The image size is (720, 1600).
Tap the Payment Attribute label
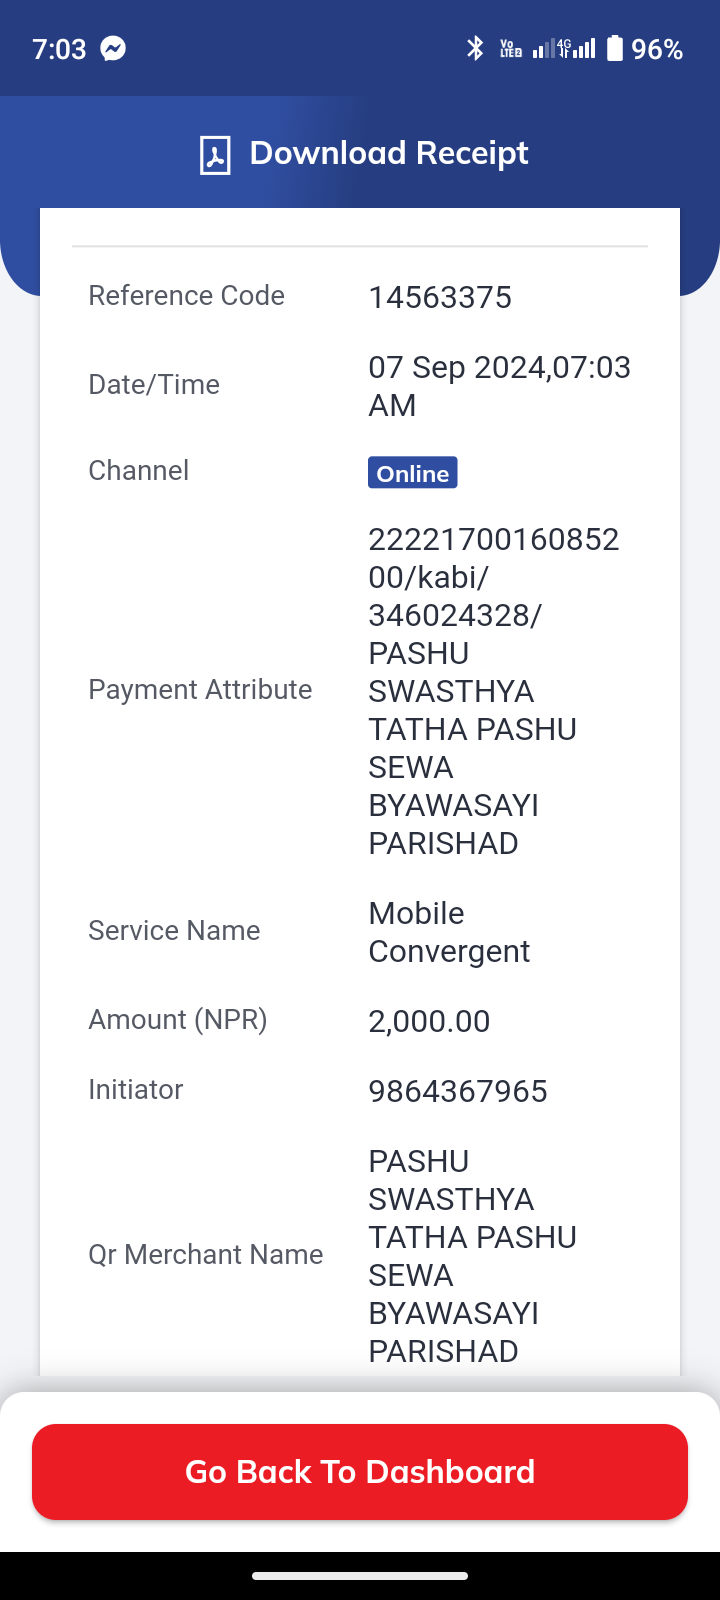[200, 690]
